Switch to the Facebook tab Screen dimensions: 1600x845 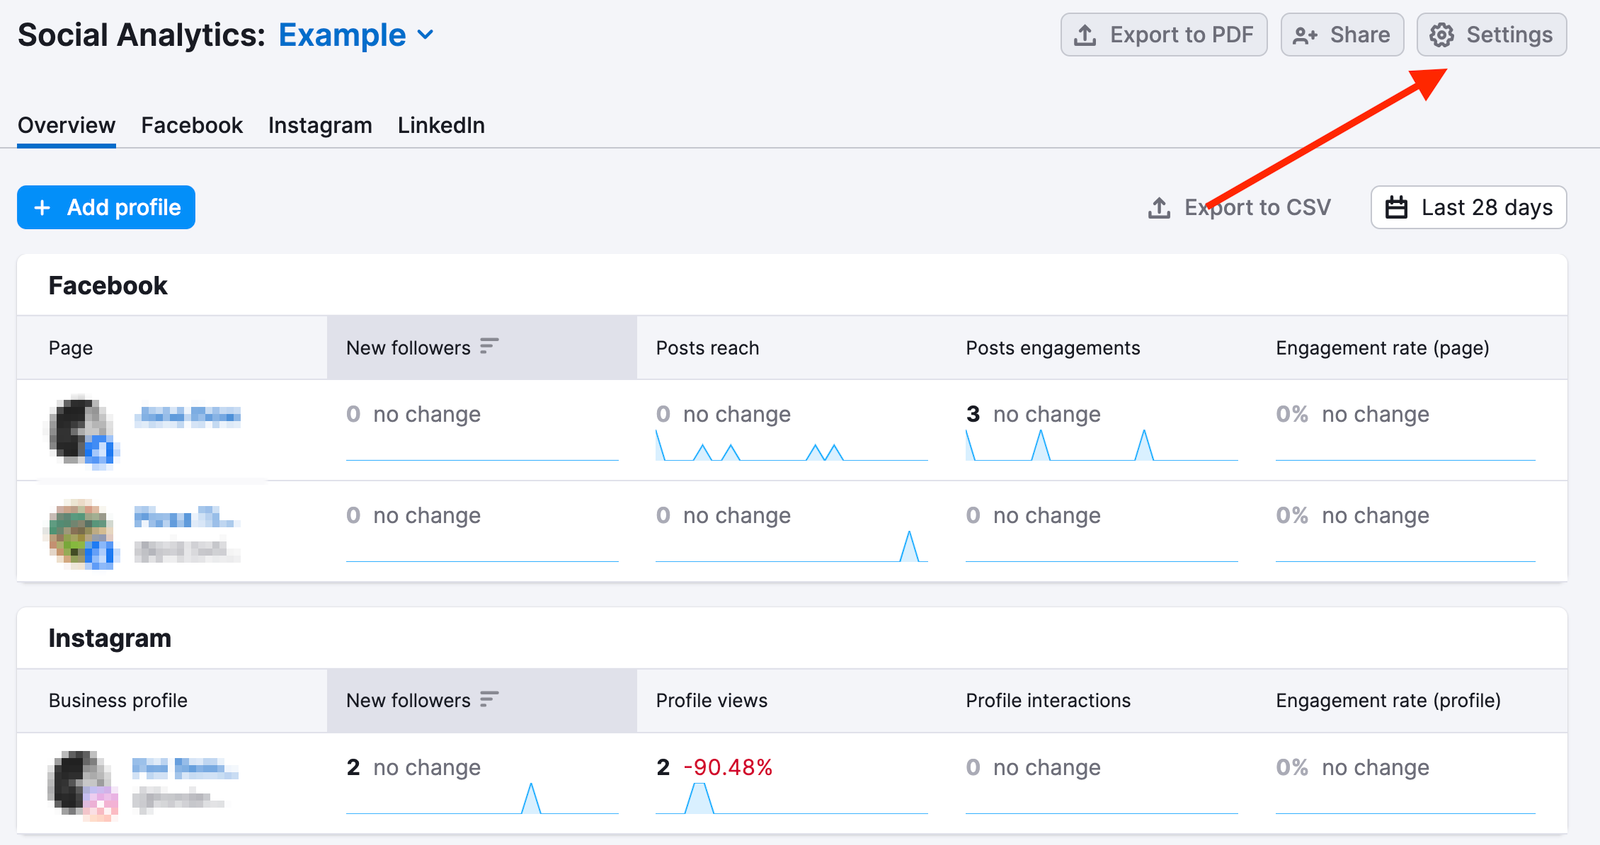(x=192, y=125)
